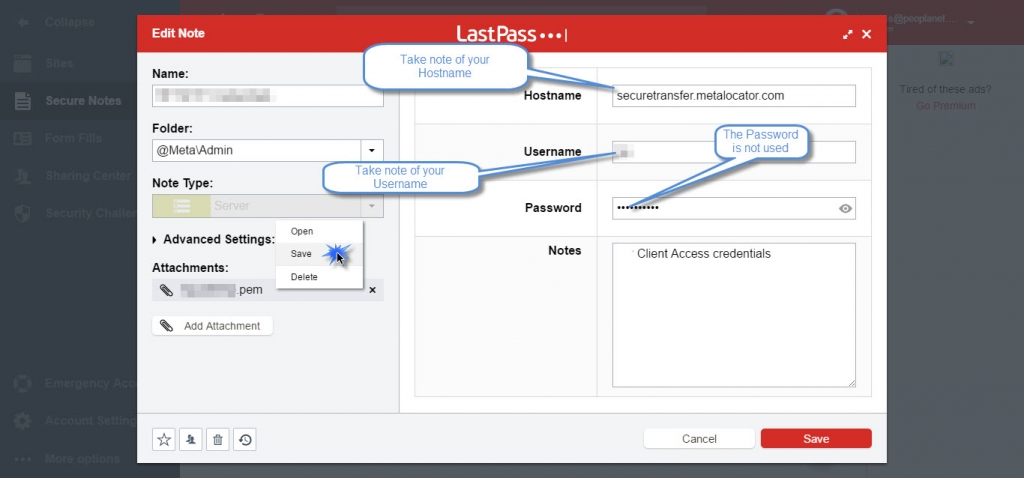Expand the Edit Note dialog to fullscreen
Image resolution: width=1024 pixels, height=478 pixels.
click(847, 34)
